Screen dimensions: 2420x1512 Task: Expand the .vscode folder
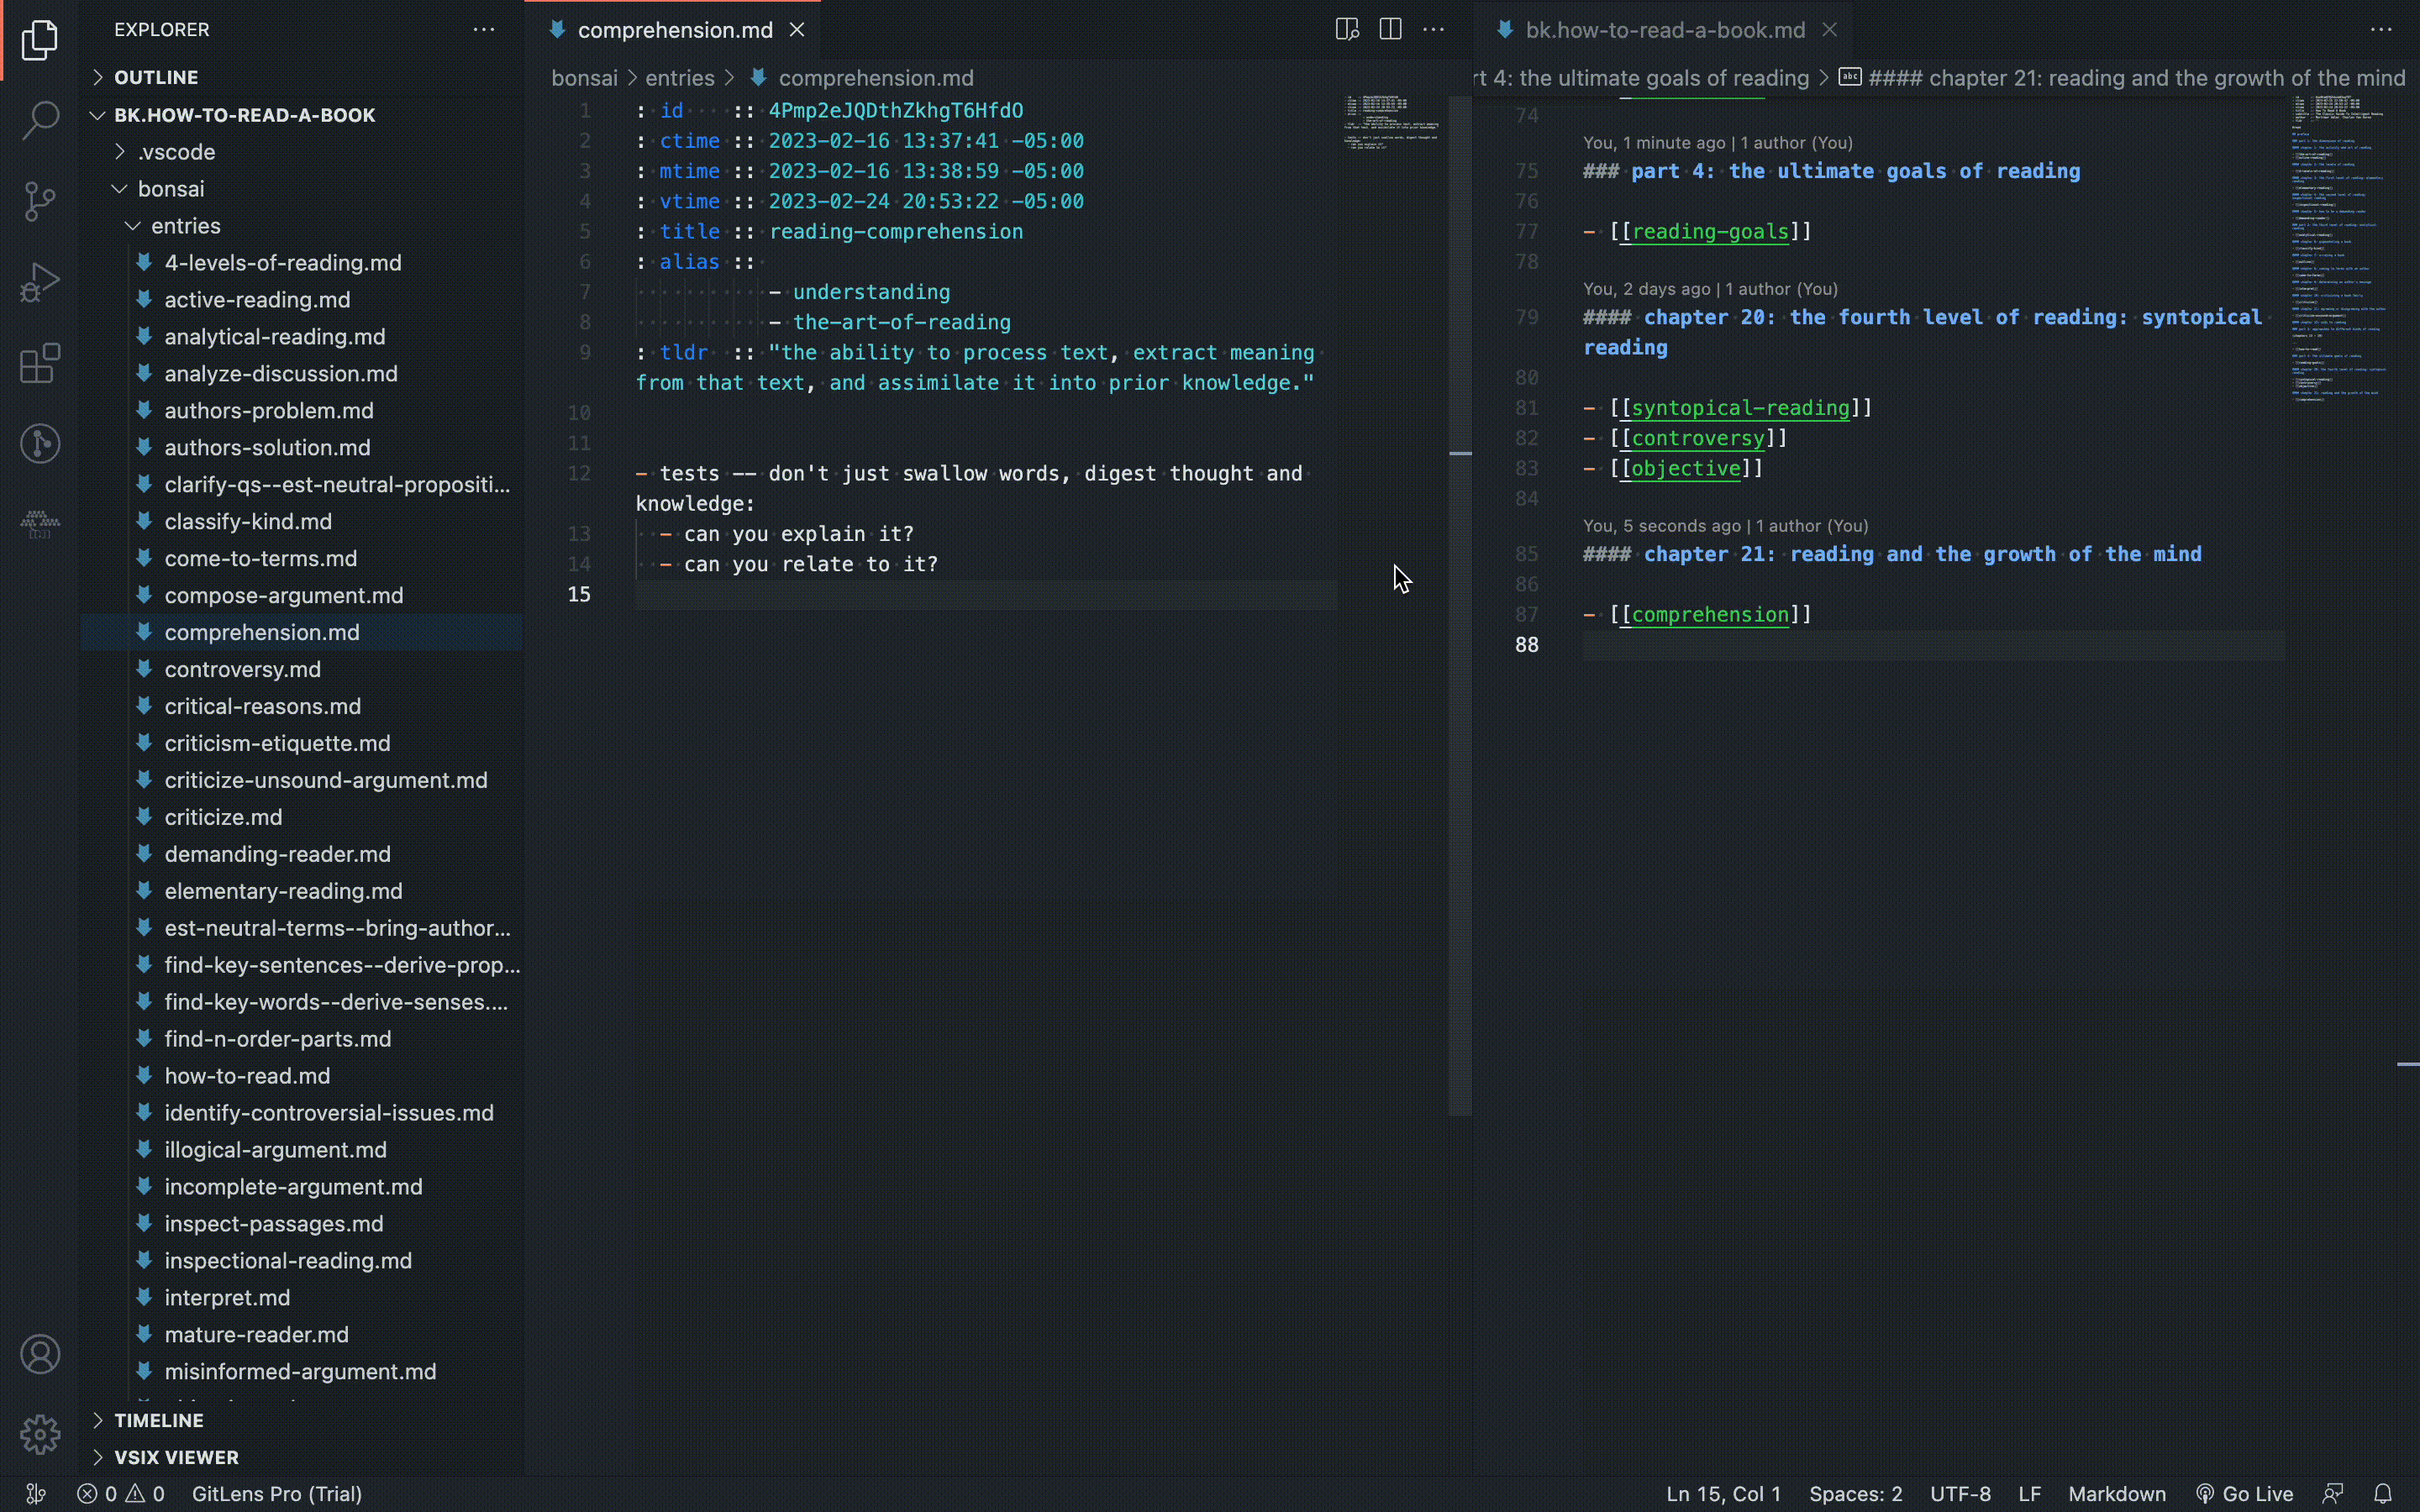pos(301,152)
